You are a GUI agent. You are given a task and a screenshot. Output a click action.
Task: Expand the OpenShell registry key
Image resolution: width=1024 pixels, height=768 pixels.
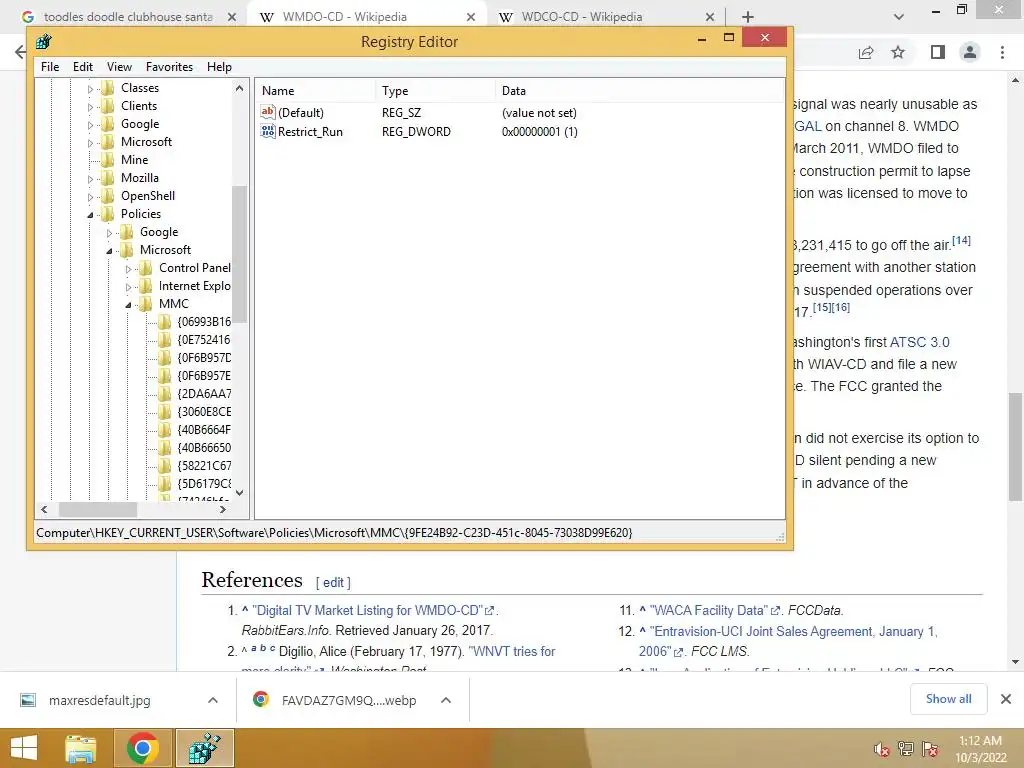90,197
